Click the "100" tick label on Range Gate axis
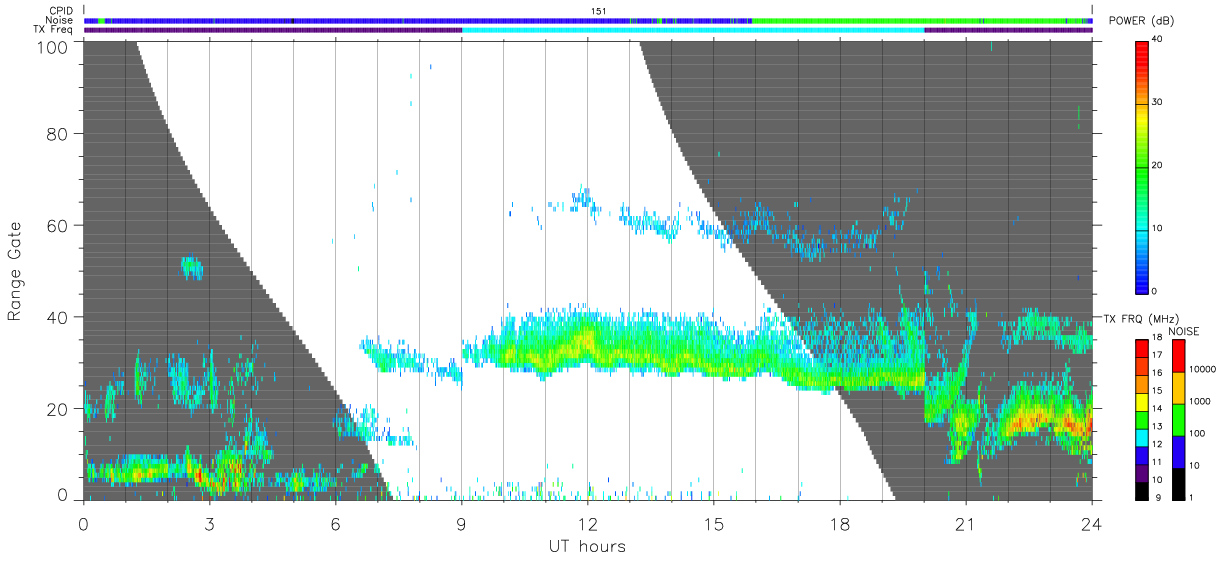The width and height of the screenshot is (1228, 567). (52, 46)
